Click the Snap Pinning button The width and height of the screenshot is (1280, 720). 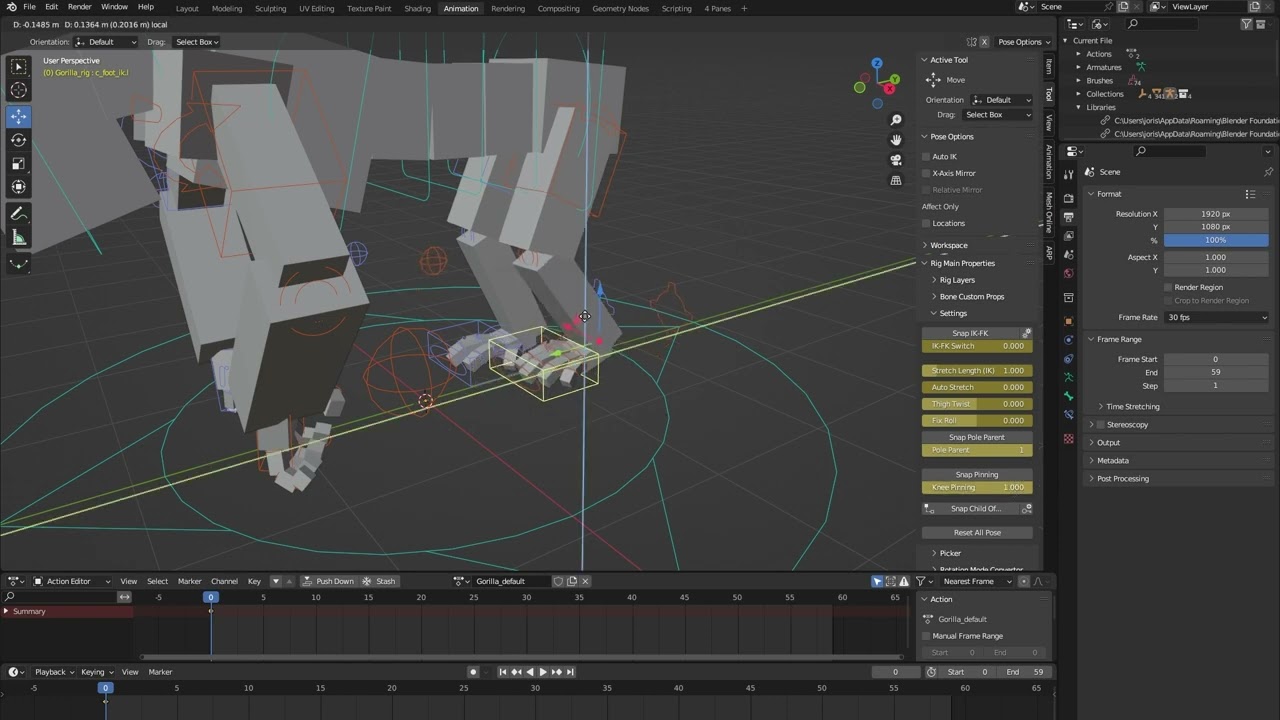[977, 475]
